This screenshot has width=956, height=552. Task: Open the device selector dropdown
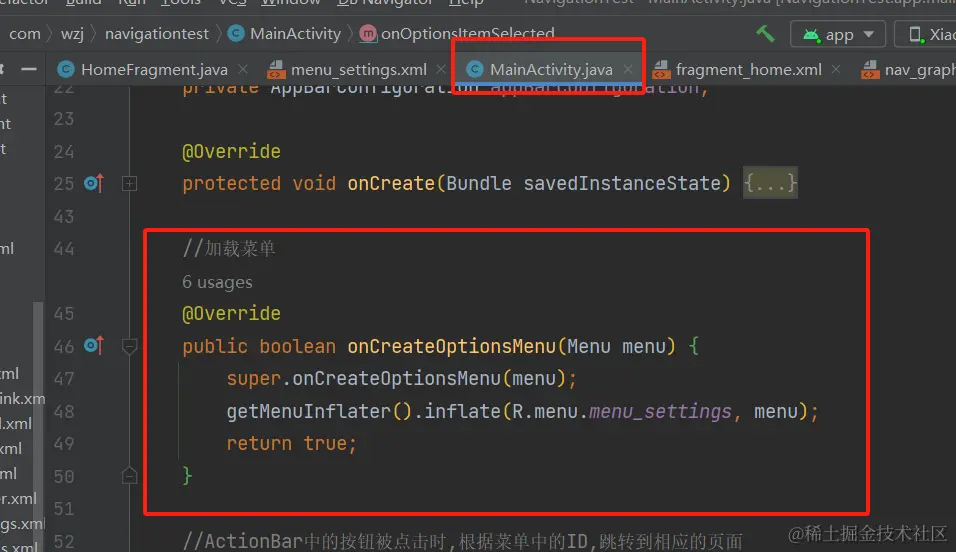tap(926, 34)
